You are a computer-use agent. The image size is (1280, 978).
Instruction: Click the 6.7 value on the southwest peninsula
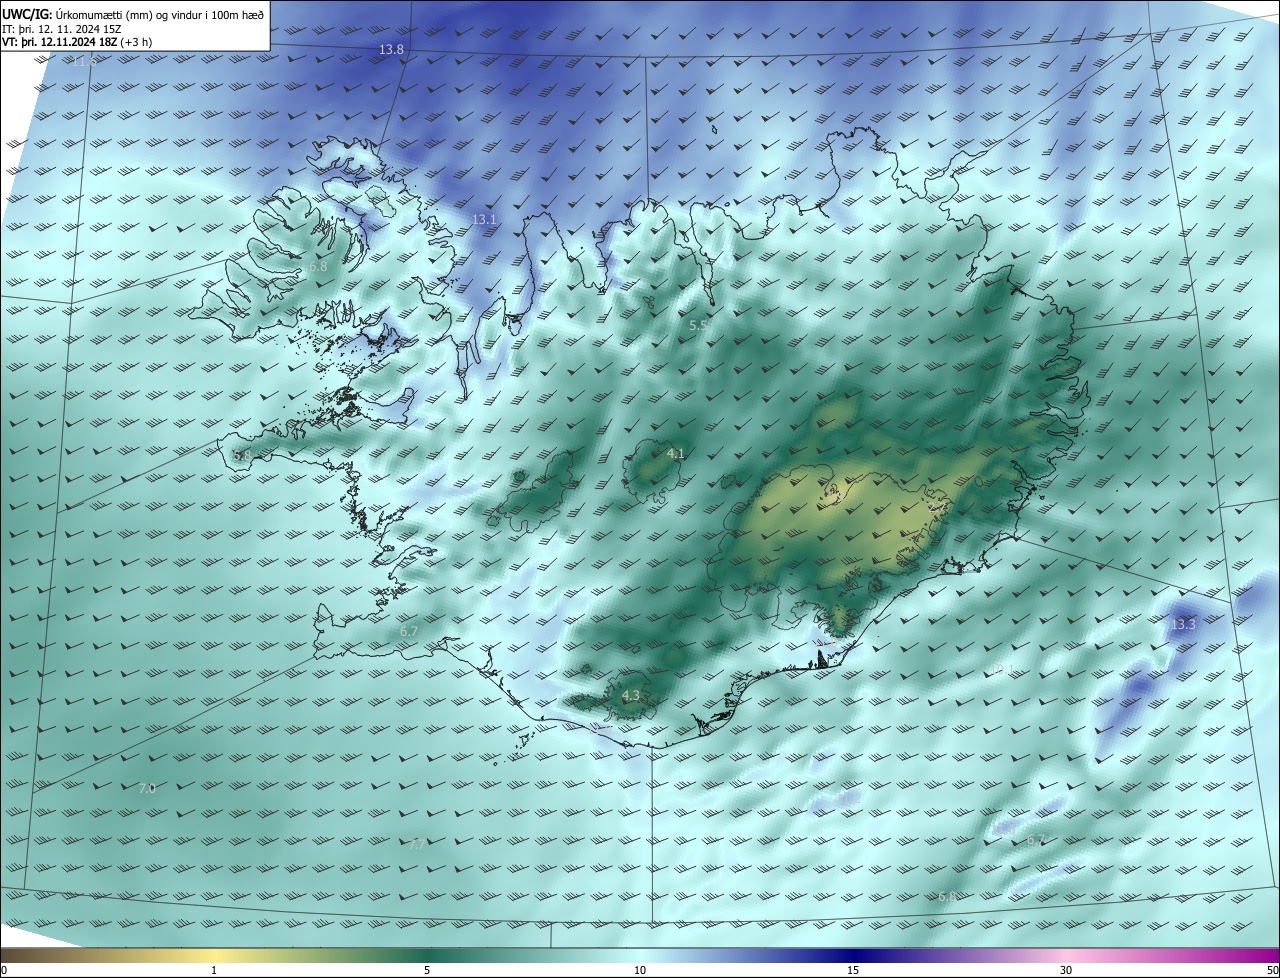click(408, 632)
